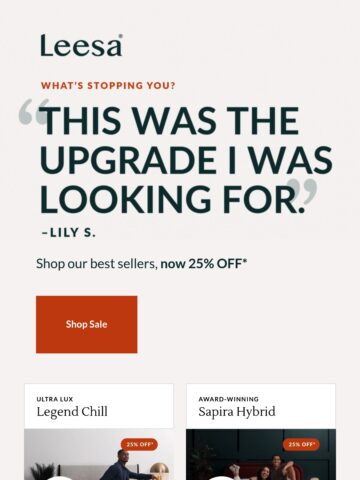Click the 25% OFF badge on Legend Chill
The width and height of the screenshot is (360, 480).
tap(139, 444)
